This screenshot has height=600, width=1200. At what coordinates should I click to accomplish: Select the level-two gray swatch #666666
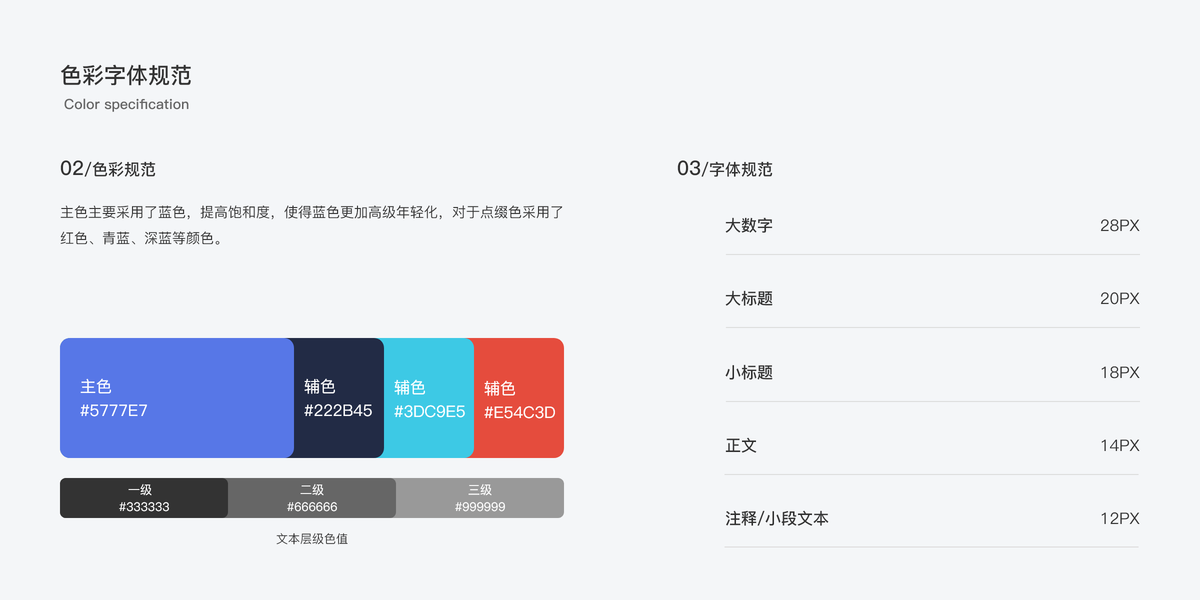click(312, 498)
